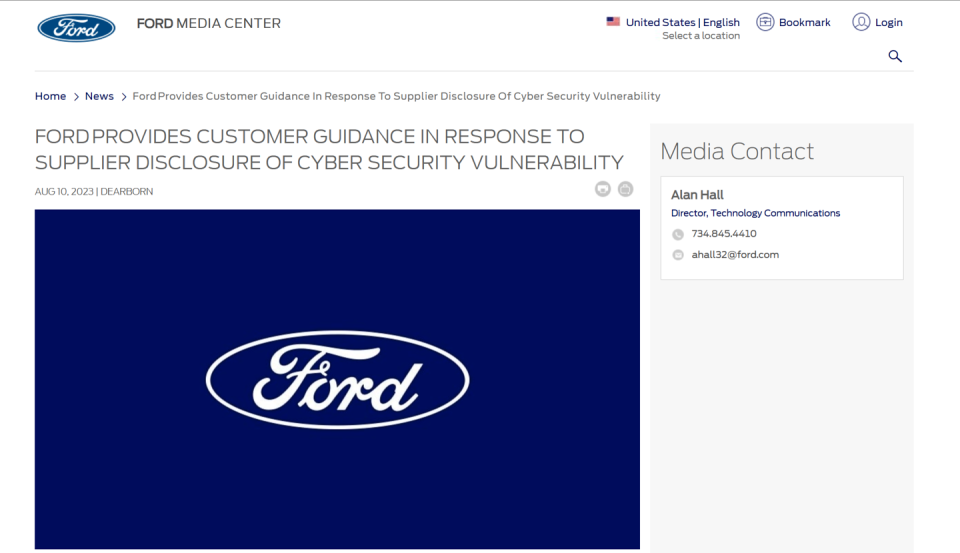This screenshot has height=553, width=960.
Task: Open the search magnifier icon
Action: tap(895, 56)
